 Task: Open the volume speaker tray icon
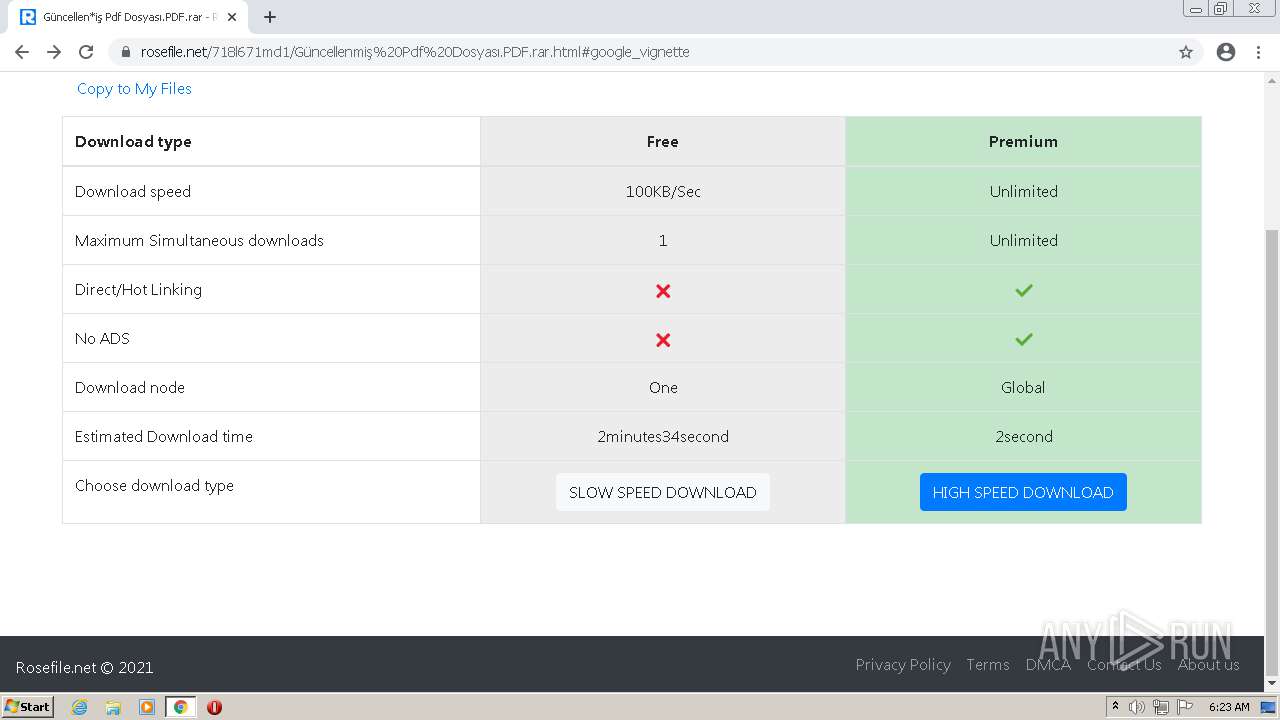point(1137,707)
